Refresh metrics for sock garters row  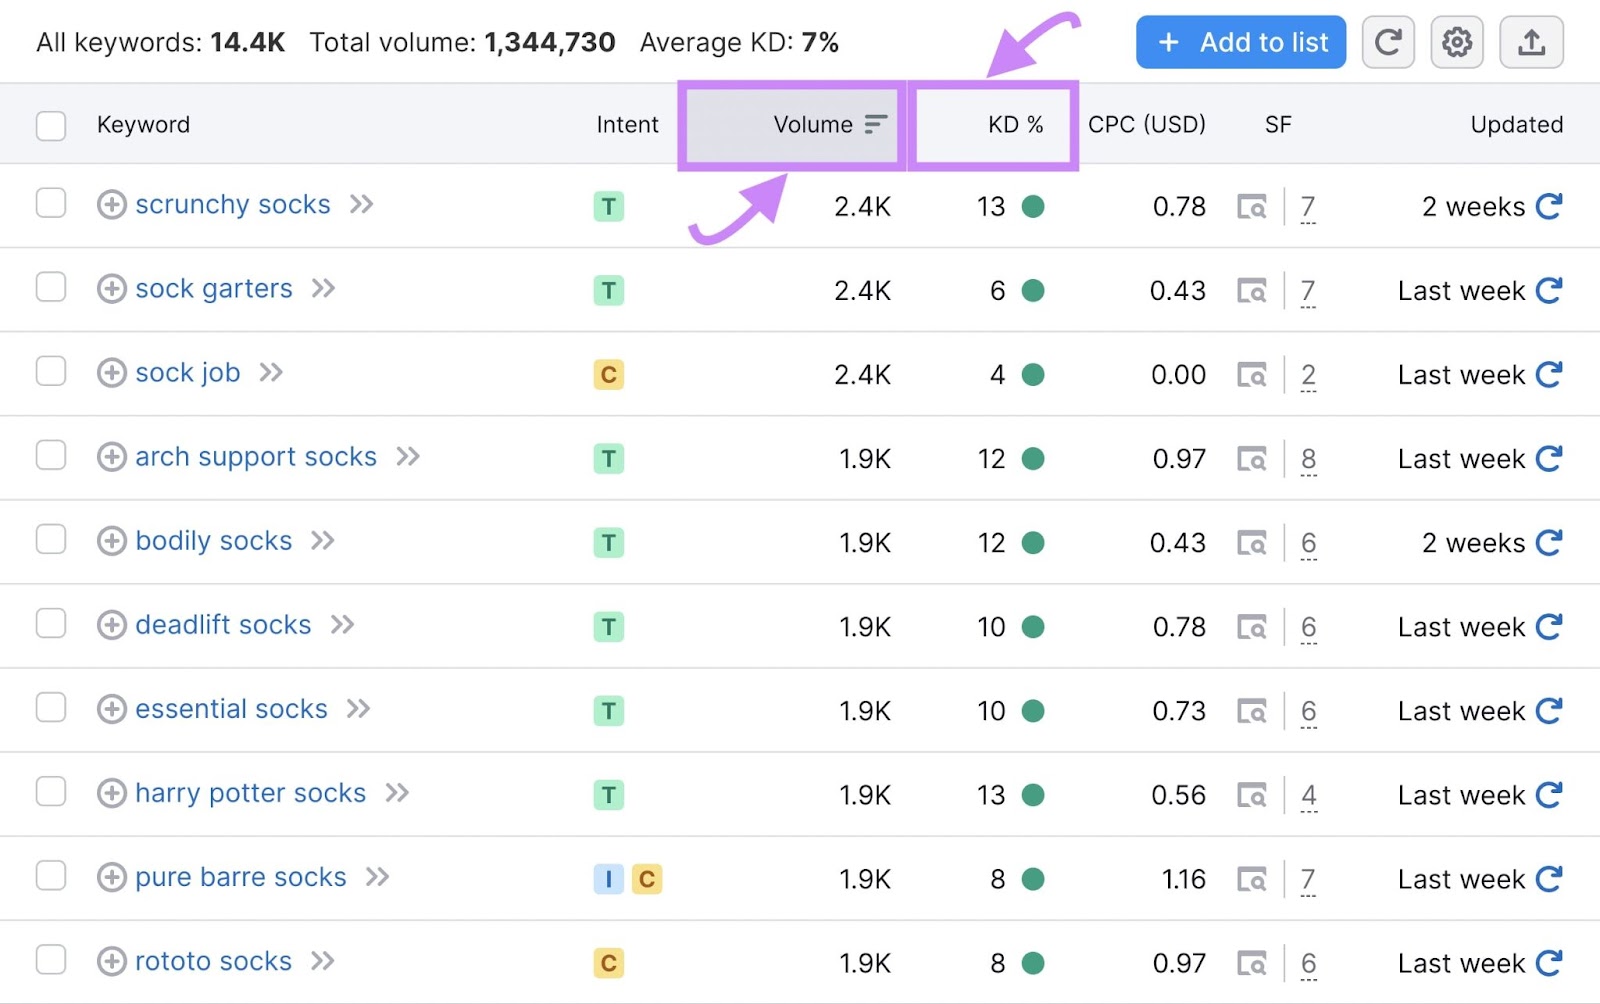(x=1549, y=290)
